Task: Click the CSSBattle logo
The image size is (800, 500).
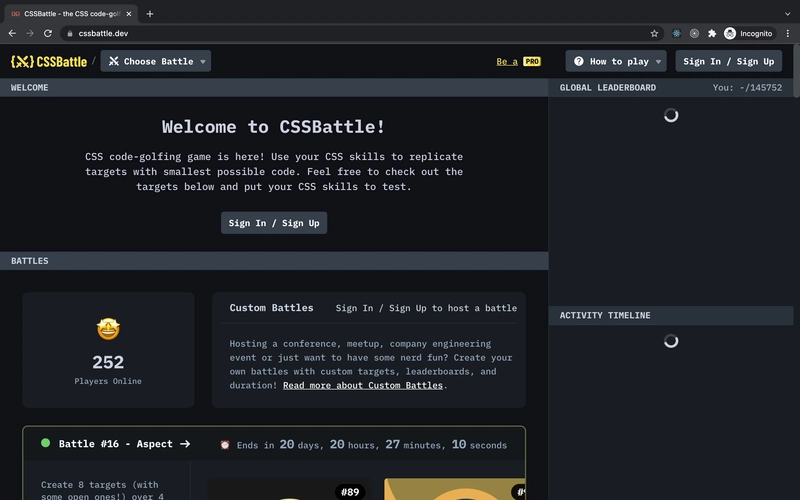Action: pos(49,62)
